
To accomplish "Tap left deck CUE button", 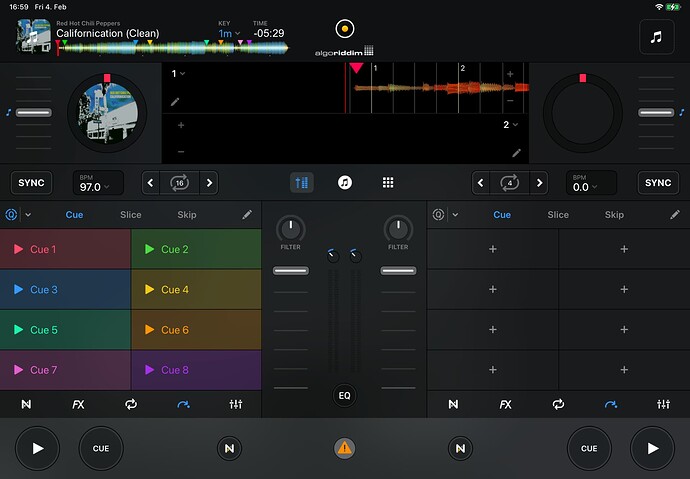I will pos(101,448).
